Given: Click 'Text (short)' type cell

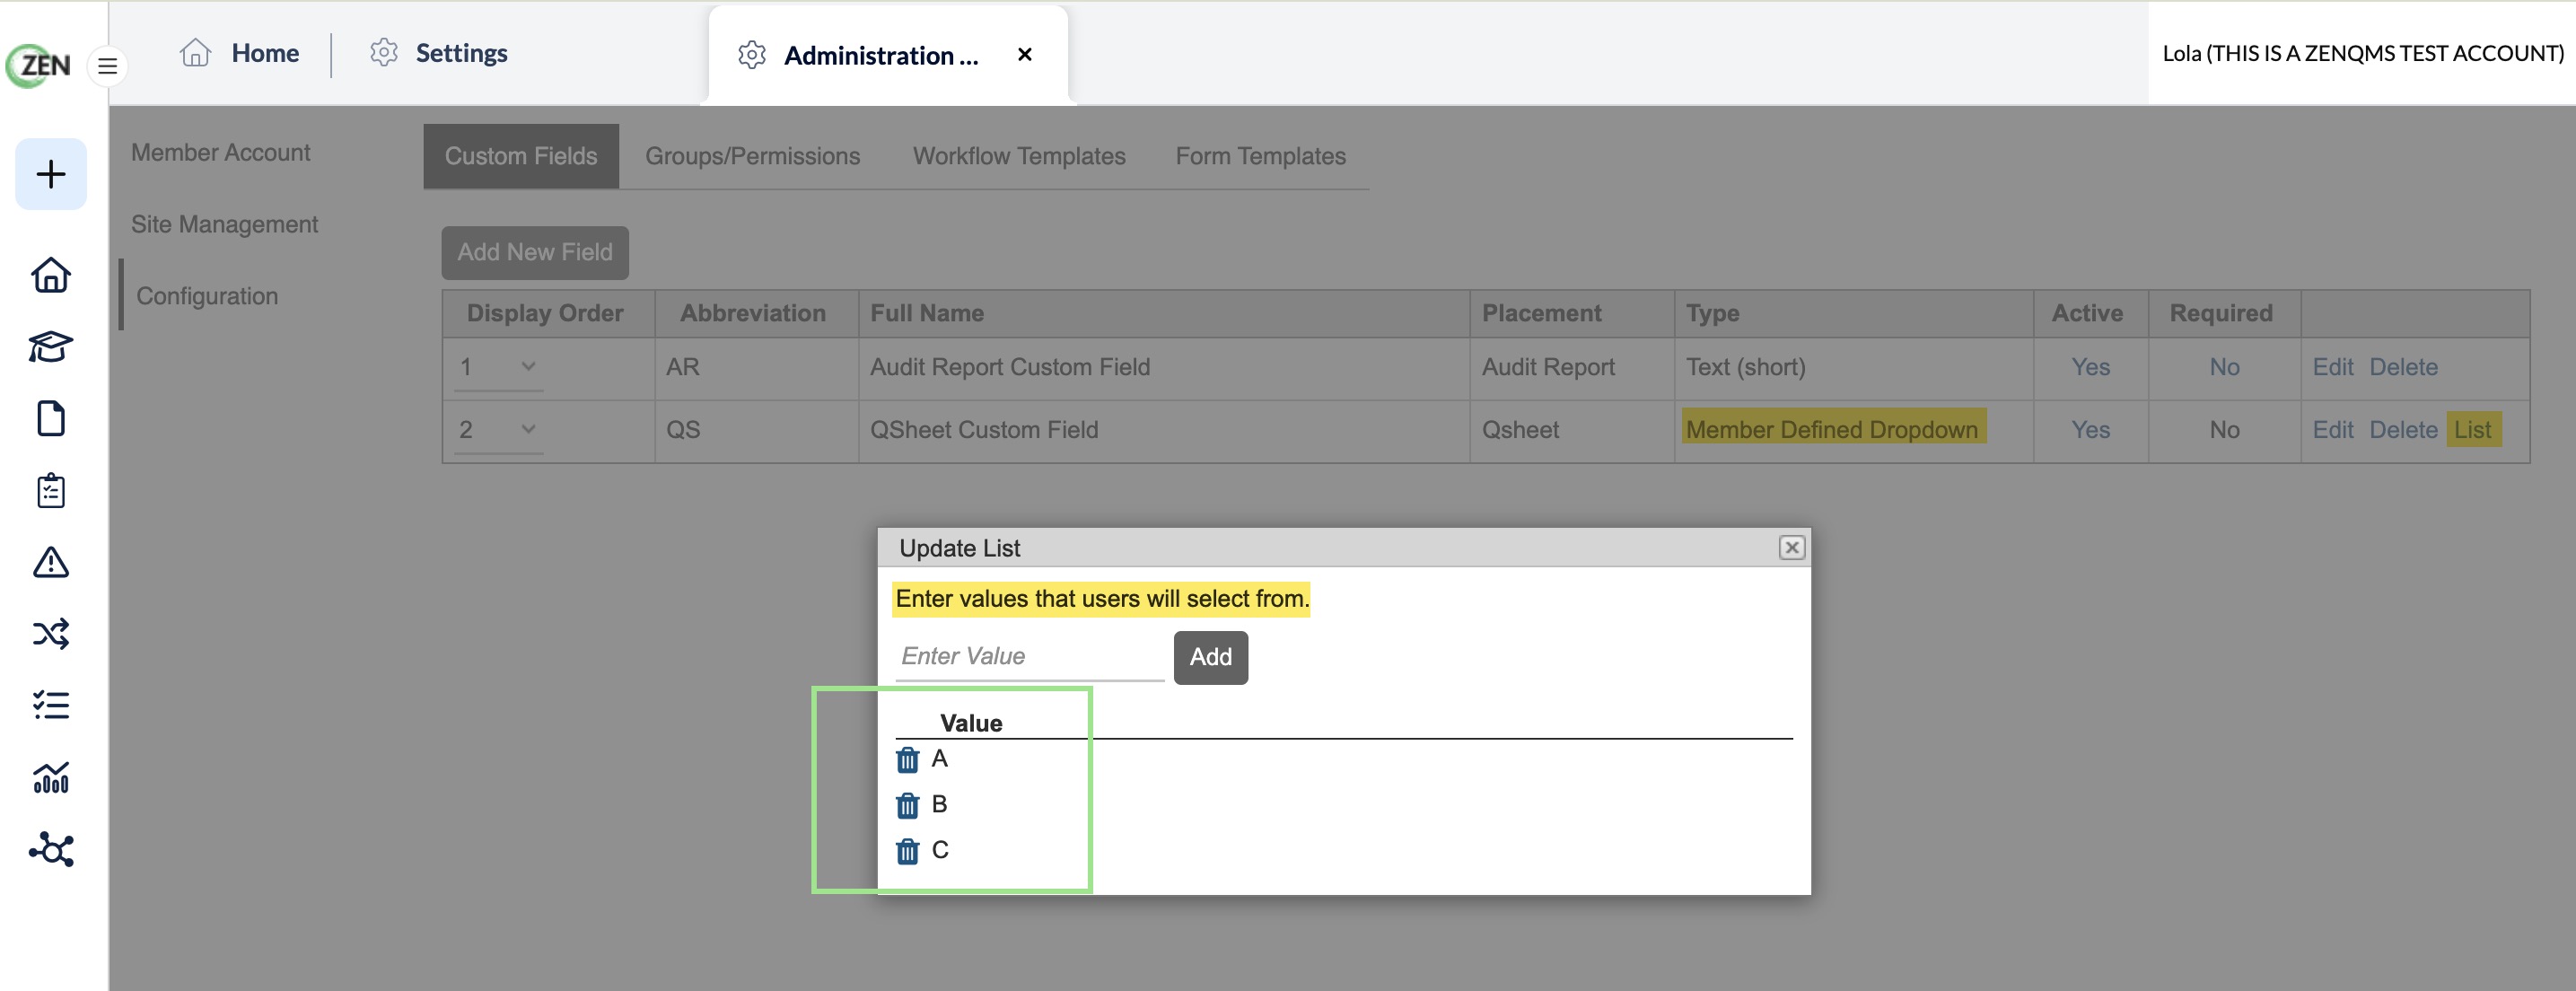Looking at the screenshot, I should pos(1853,367).
